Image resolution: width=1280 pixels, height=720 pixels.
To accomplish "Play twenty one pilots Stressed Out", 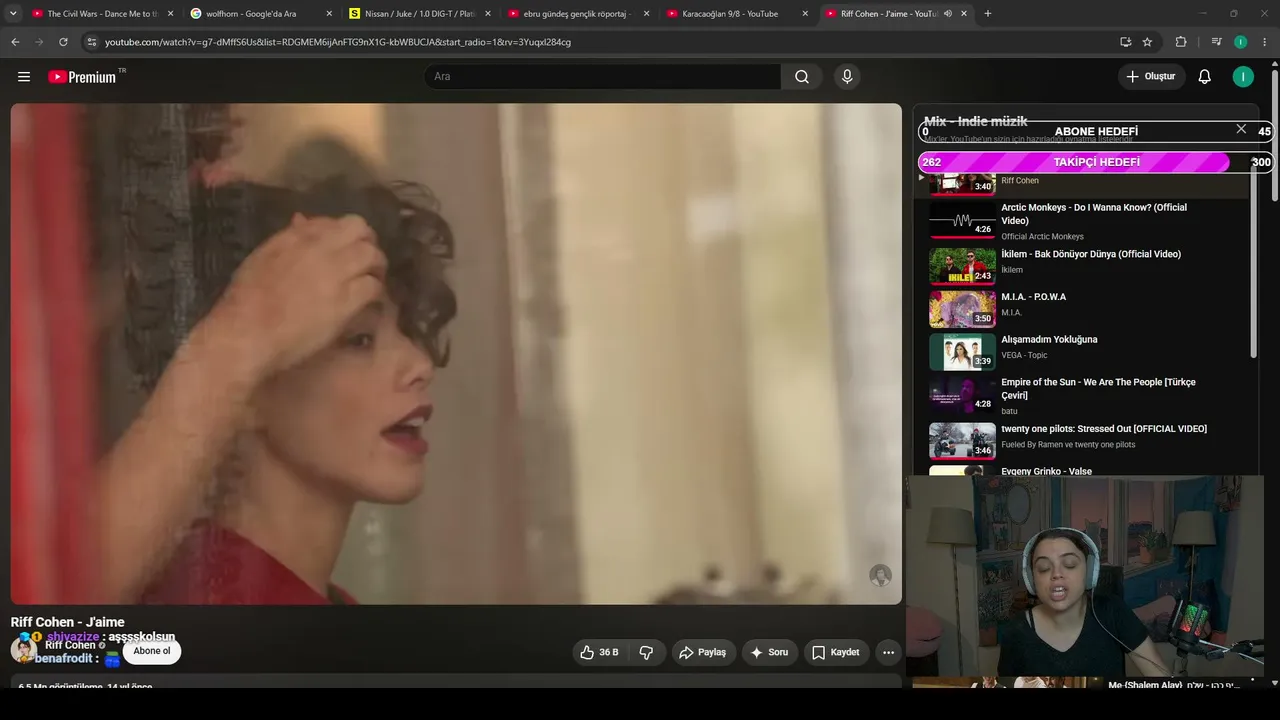I will tap(1104, 429).
